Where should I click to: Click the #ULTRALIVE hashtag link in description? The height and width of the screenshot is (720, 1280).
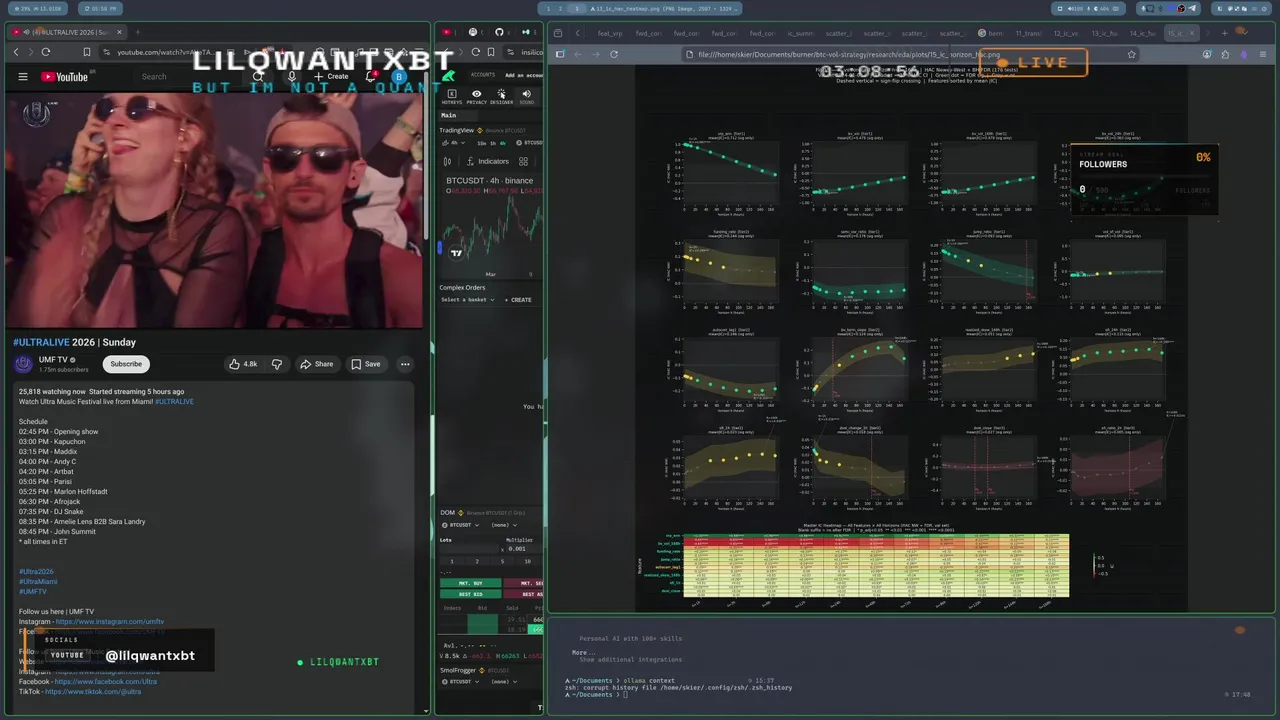[174, 402]
